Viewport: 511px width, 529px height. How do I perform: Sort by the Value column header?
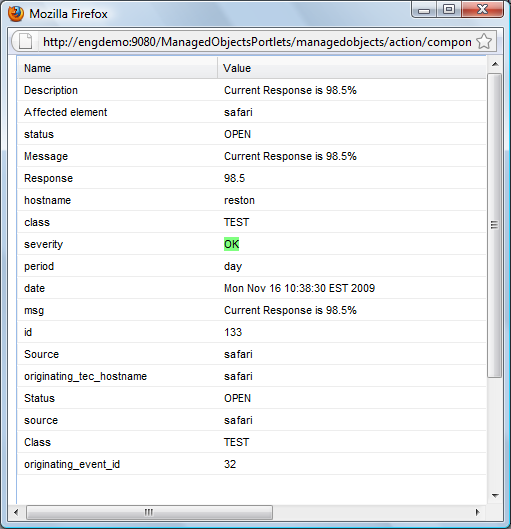tap(351, 68)
